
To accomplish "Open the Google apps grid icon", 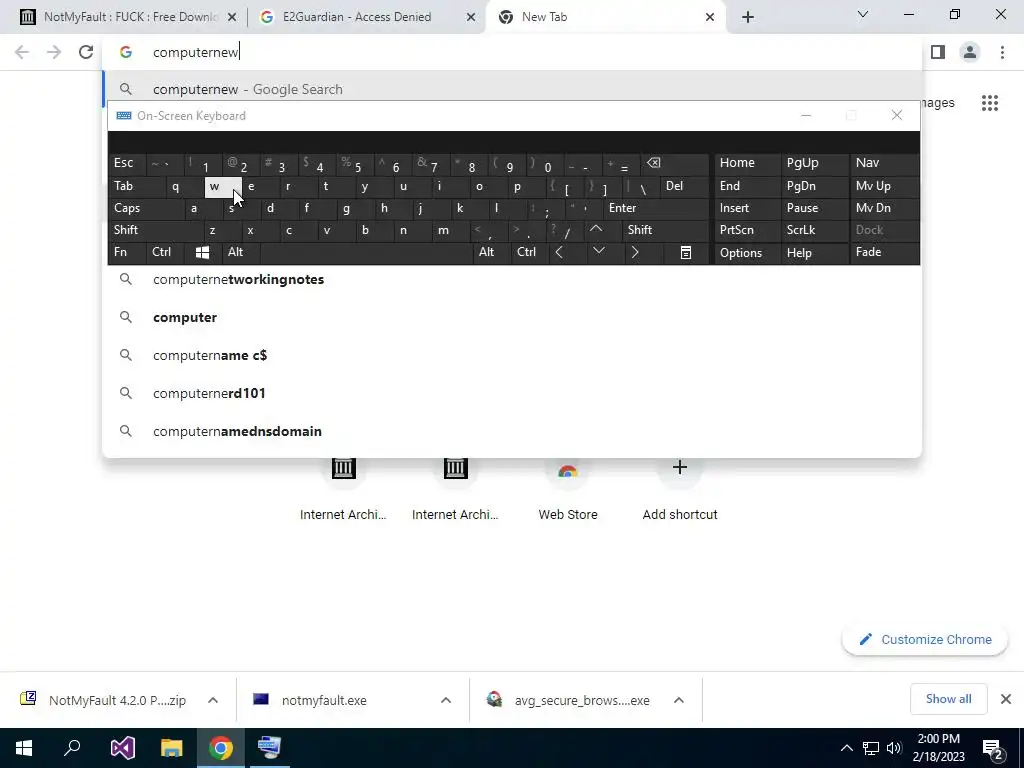I will tap(989, 103).
